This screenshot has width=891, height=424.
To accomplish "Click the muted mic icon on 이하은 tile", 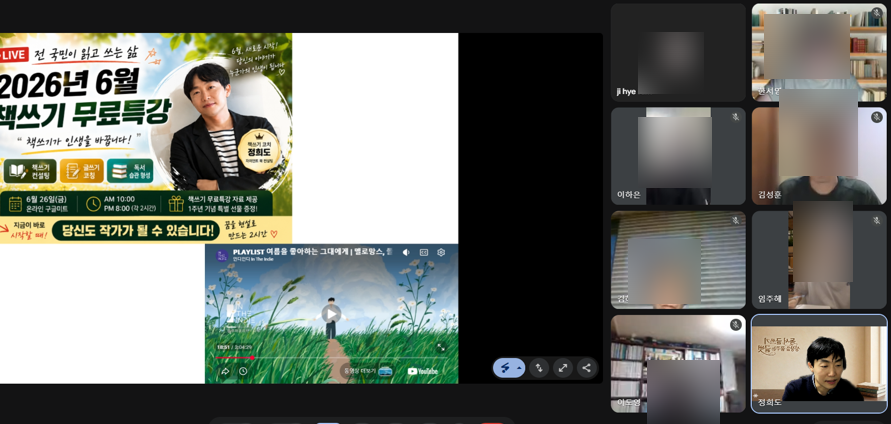I will coord(735,117).
